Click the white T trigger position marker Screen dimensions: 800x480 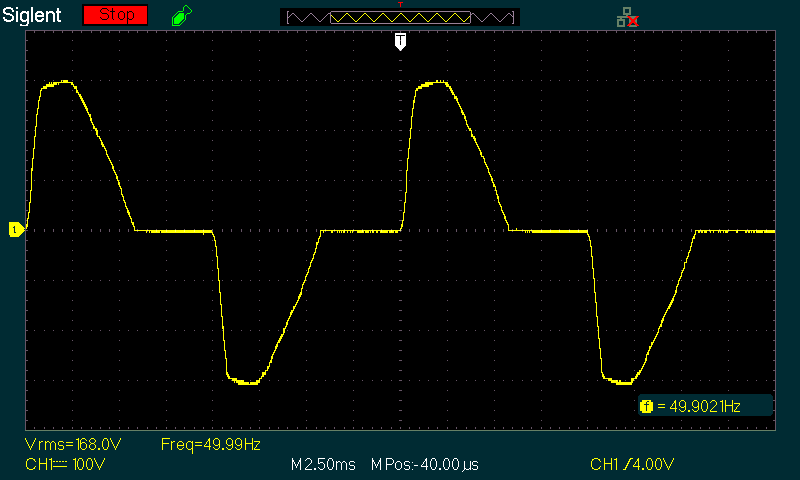pos(401,41)
